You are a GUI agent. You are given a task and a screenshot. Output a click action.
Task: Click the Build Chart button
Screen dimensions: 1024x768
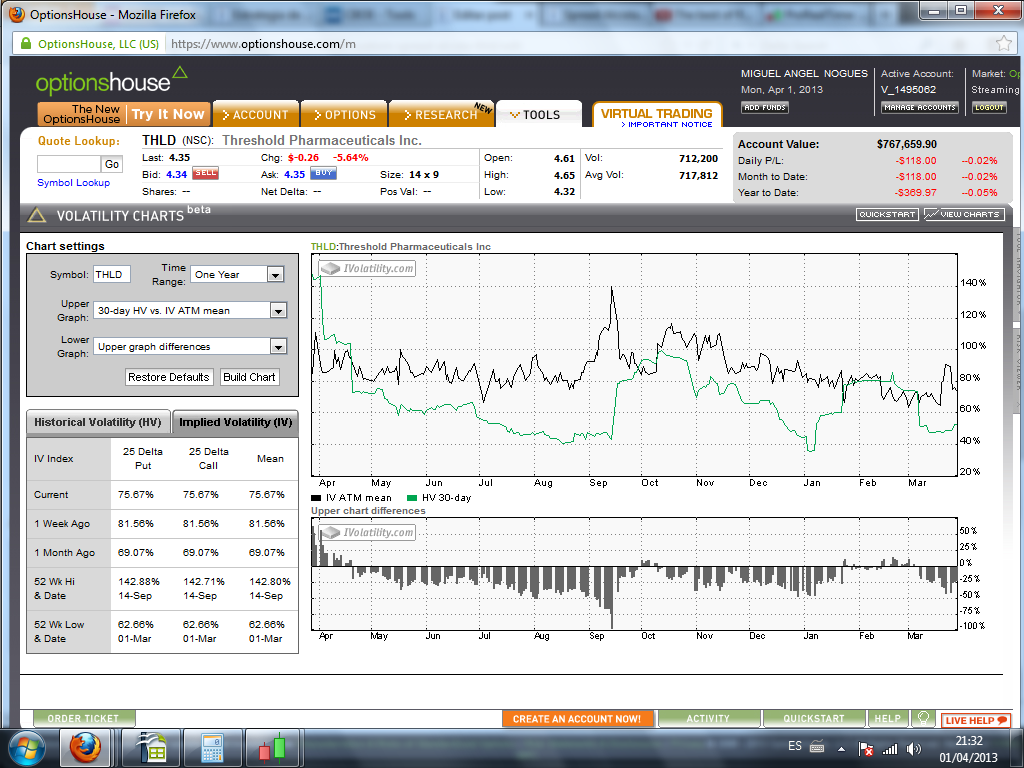249,377
